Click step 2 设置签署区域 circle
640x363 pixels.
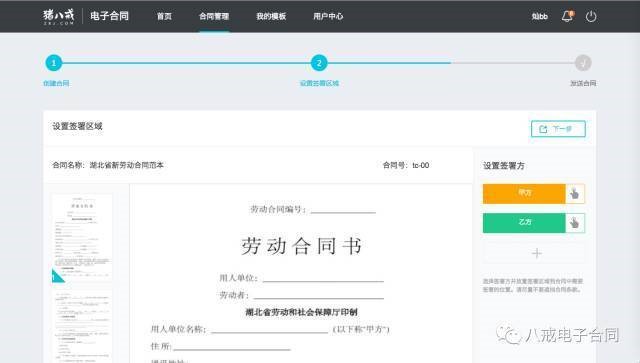pyautogui.click(x=319, y=63)
